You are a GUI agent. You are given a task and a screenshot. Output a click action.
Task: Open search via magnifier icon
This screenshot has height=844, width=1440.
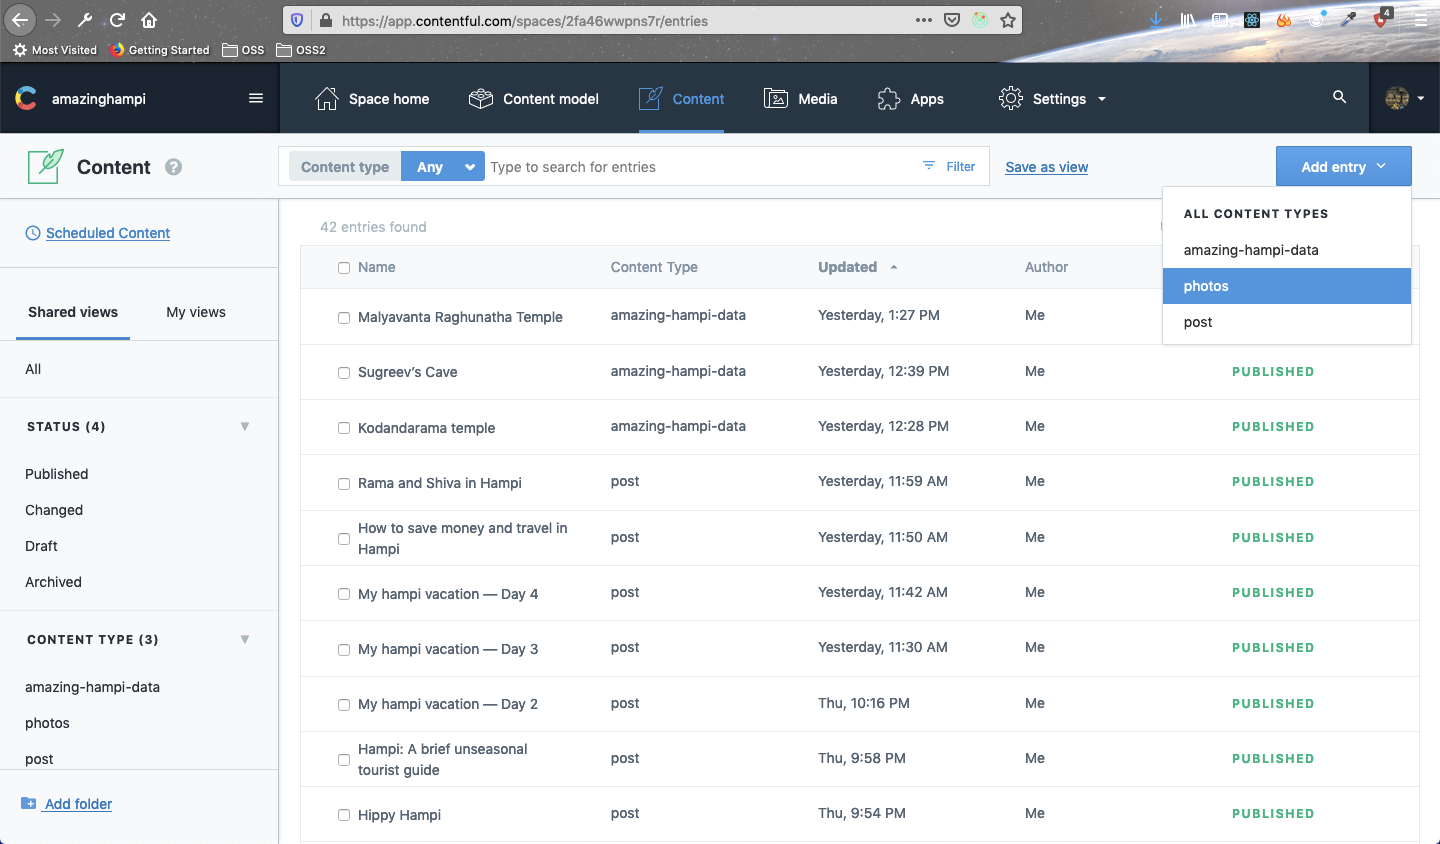click(x=1340, y=97)
